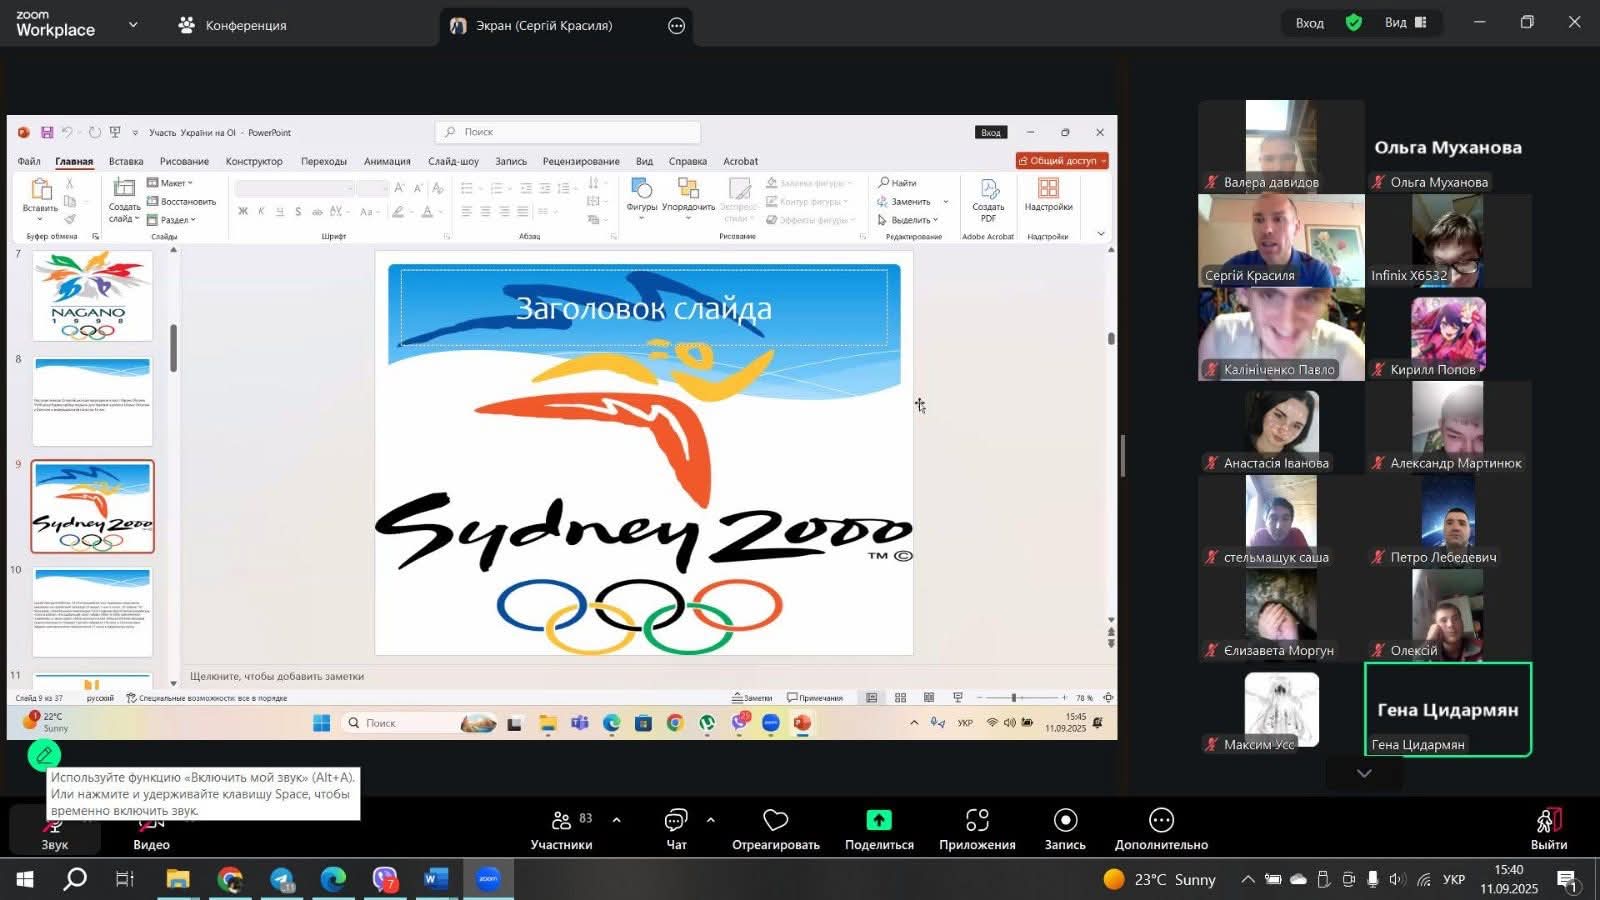1600x900 pixels.
Task: Select Анастасія Іванова video tile
Action: coord(1281,429)
